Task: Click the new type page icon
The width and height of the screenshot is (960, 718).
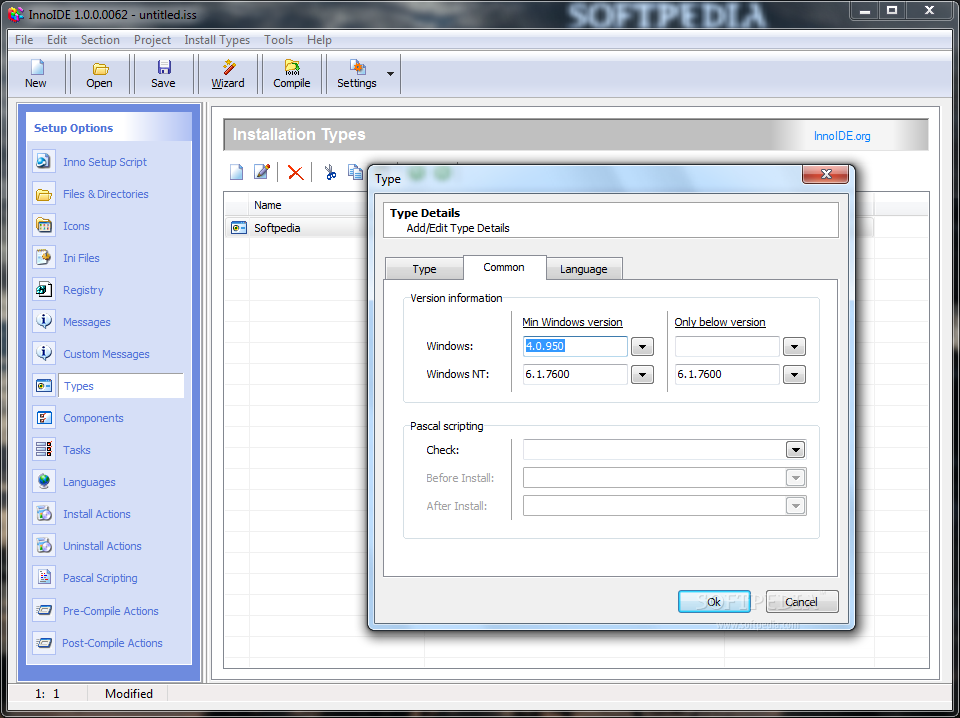Action: [x=236, y=172]
